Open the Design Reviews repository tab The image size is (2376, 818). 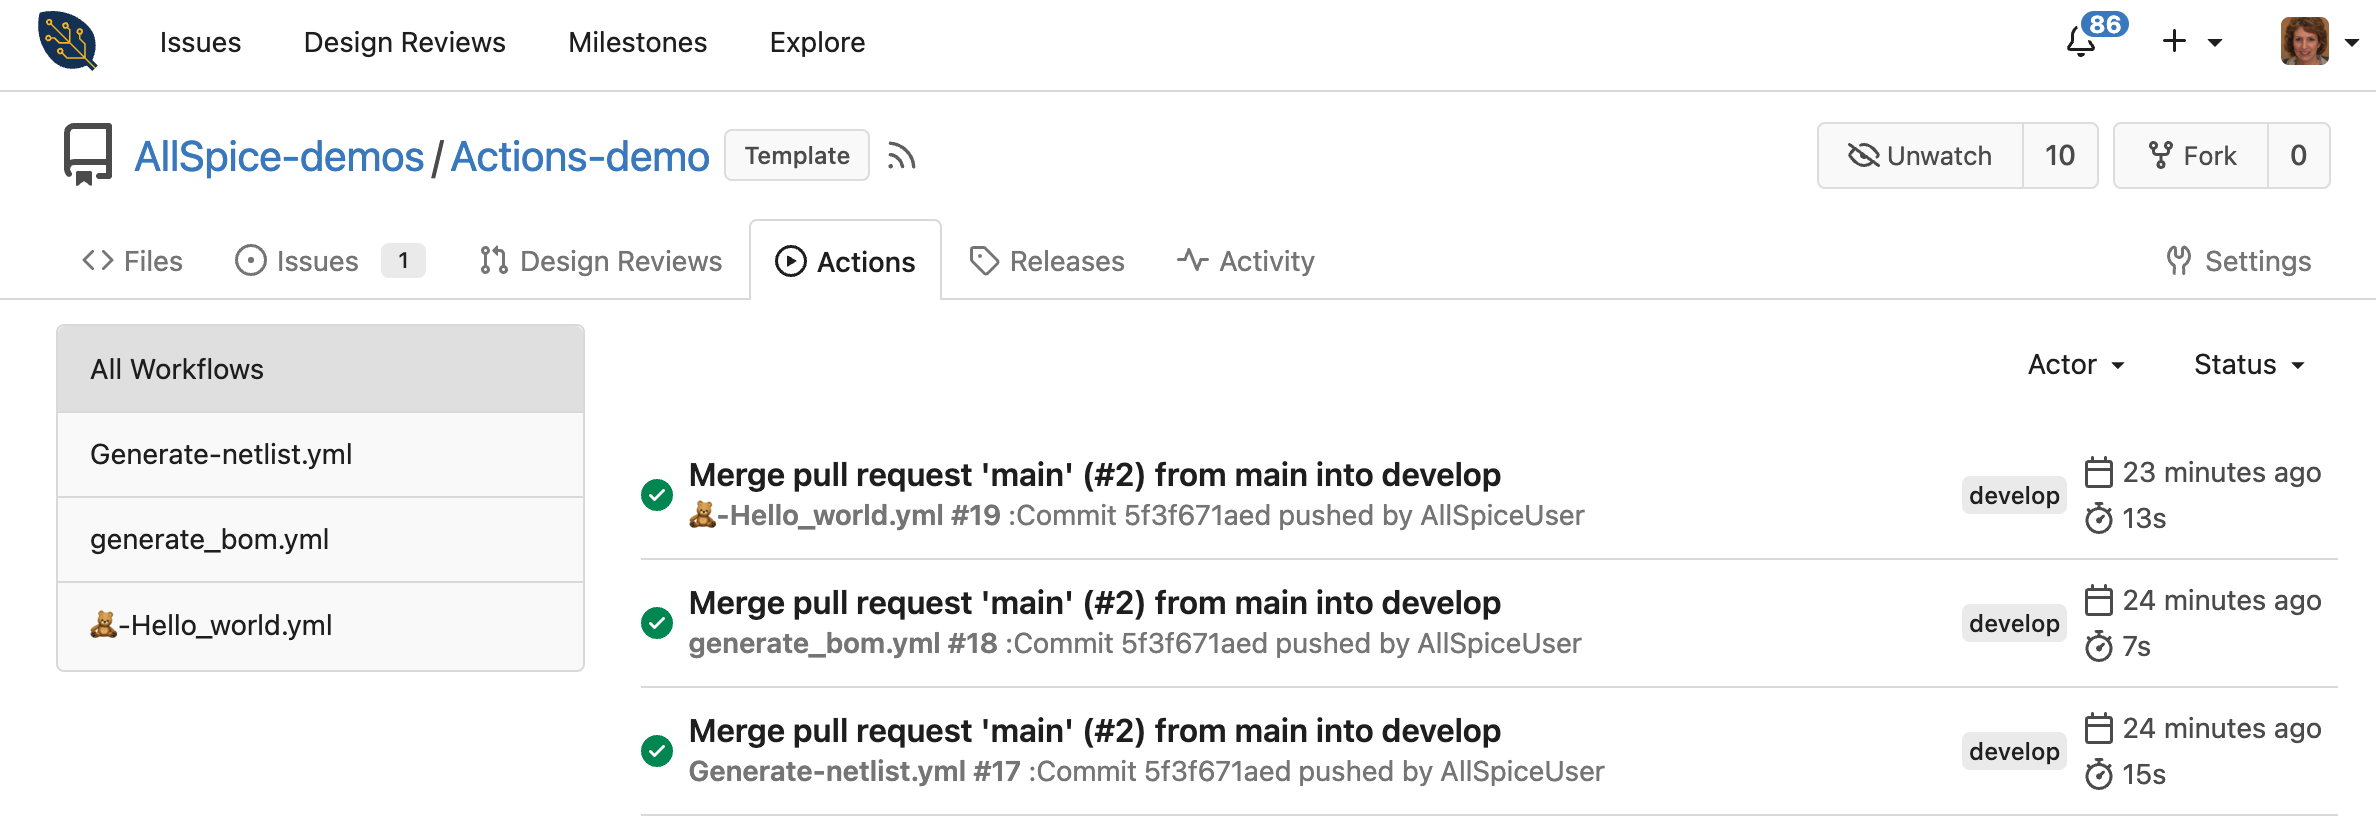601,261
